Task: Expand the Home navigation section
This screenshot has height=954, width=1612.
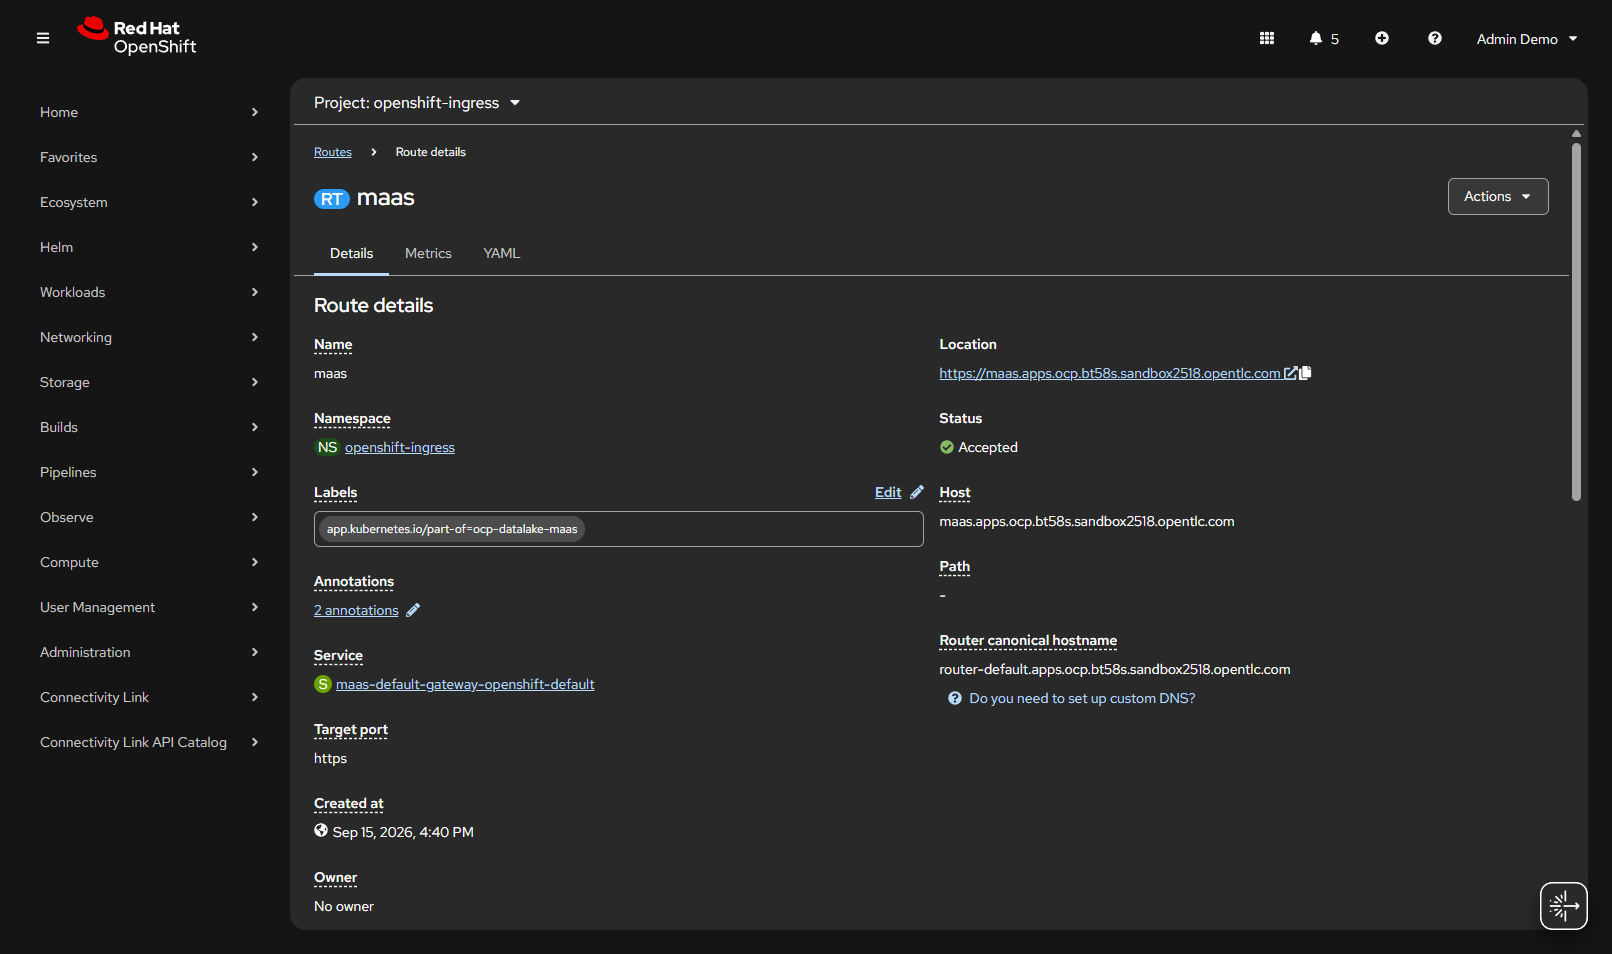Action: [149, 112]
